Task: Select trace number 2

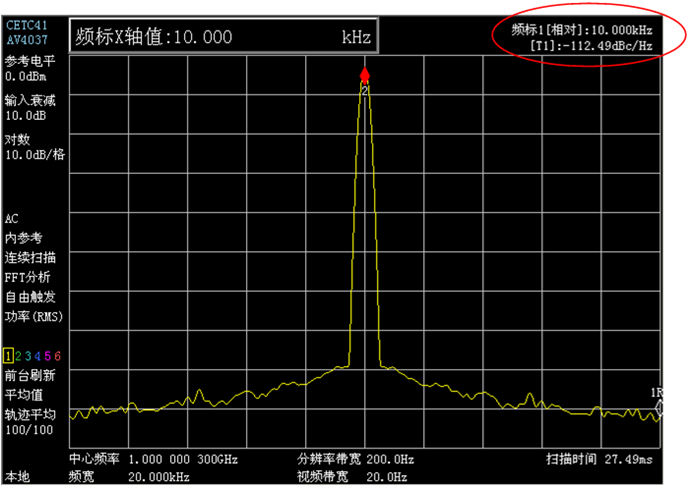Action: [18, 357]
